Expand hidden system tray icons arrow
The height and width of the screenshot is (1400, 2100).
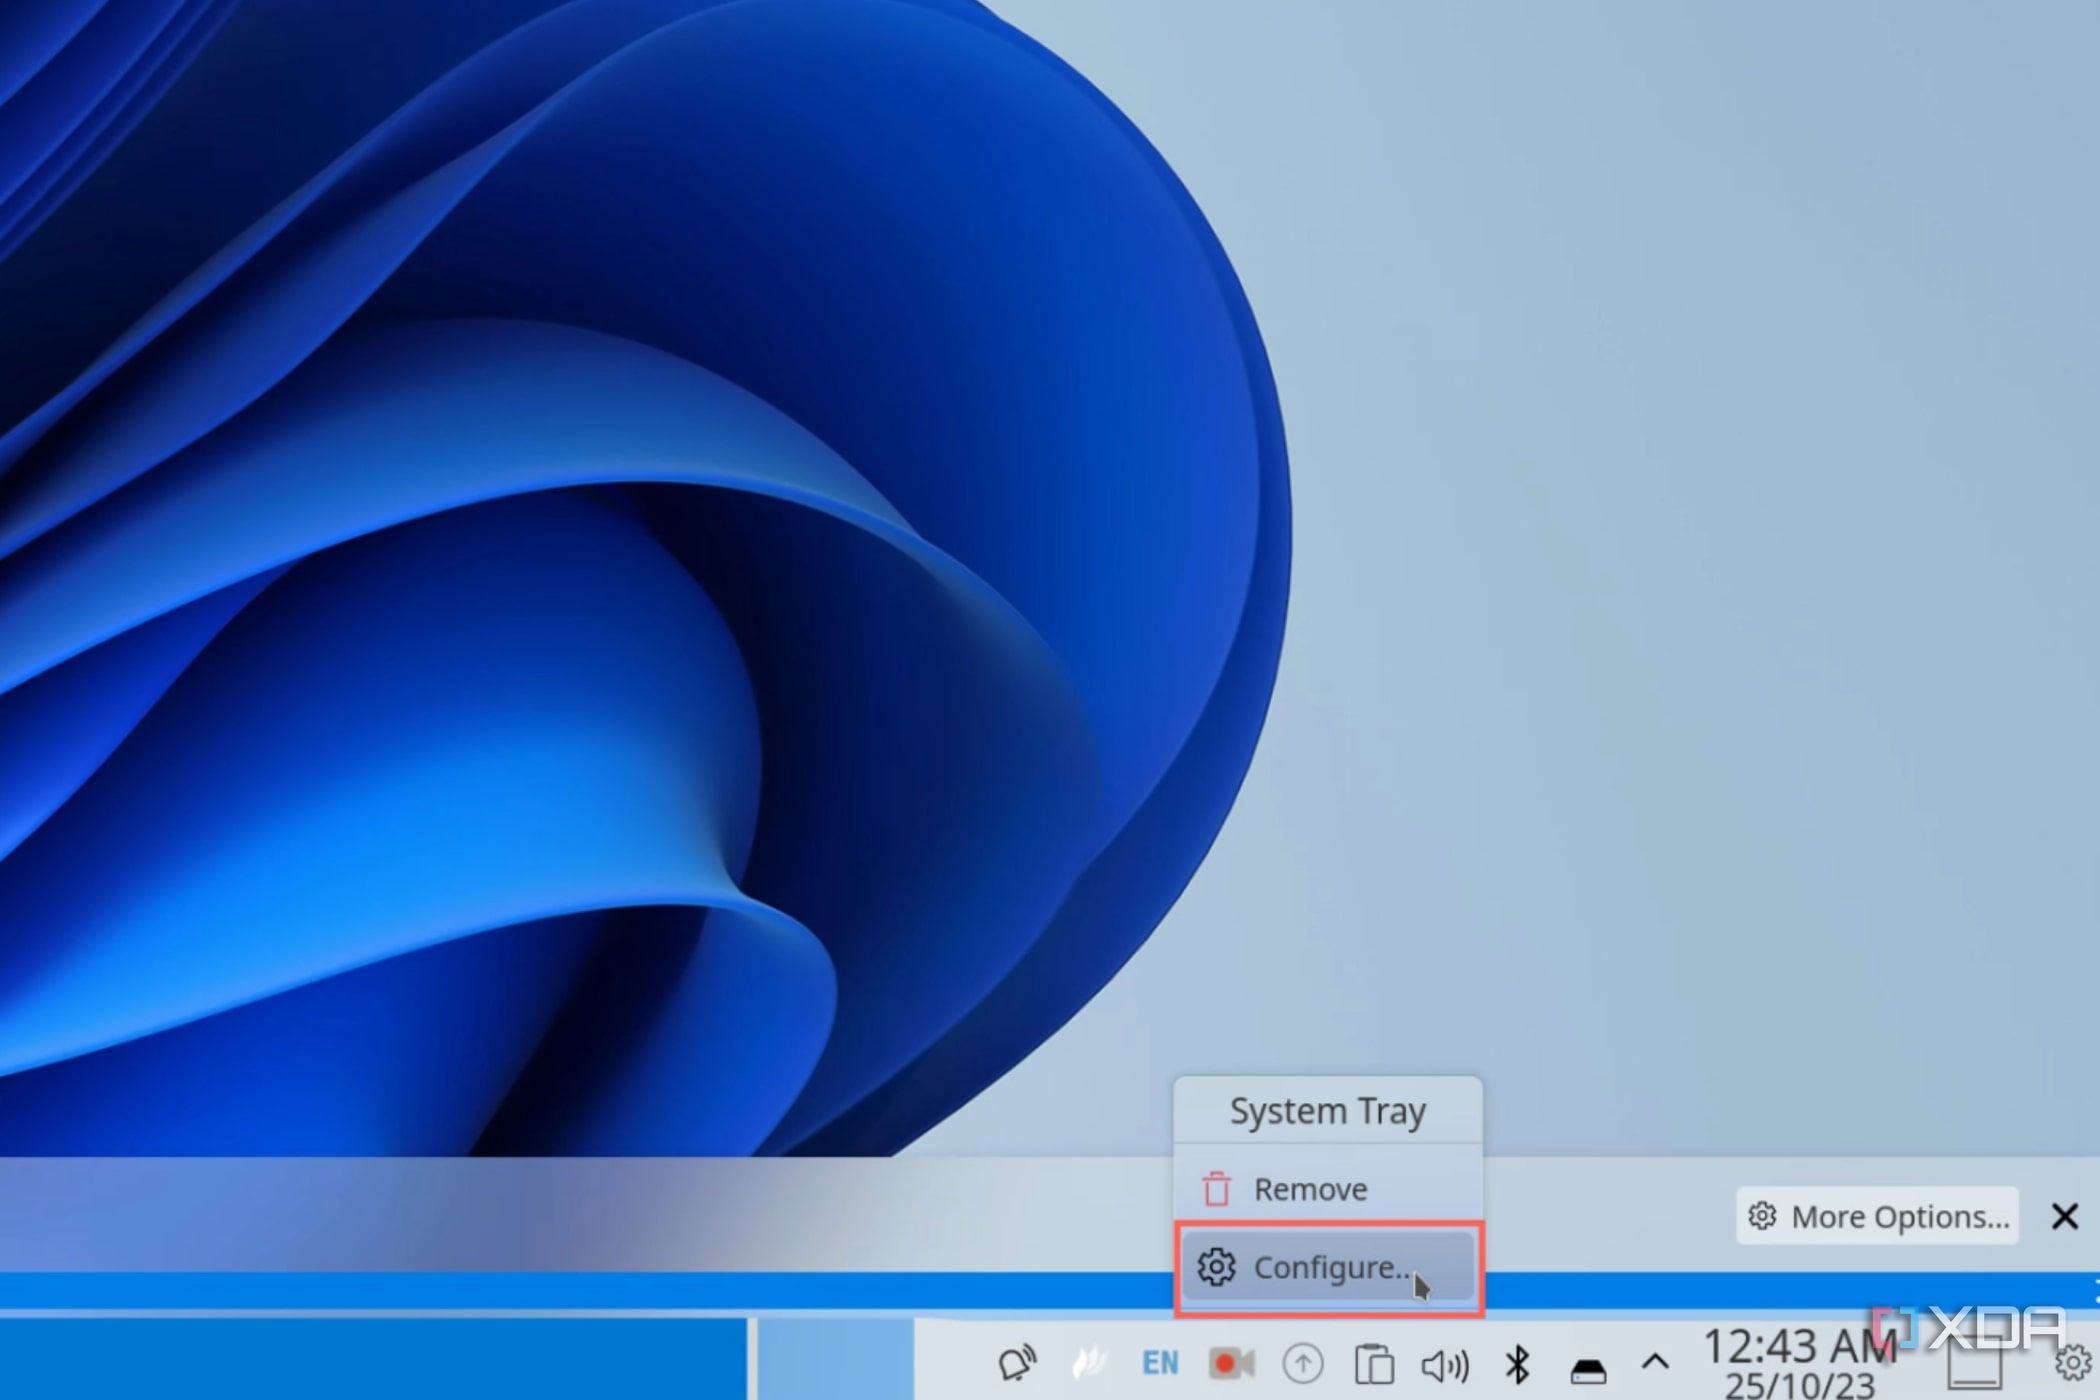click(x=1655, y=1361)
